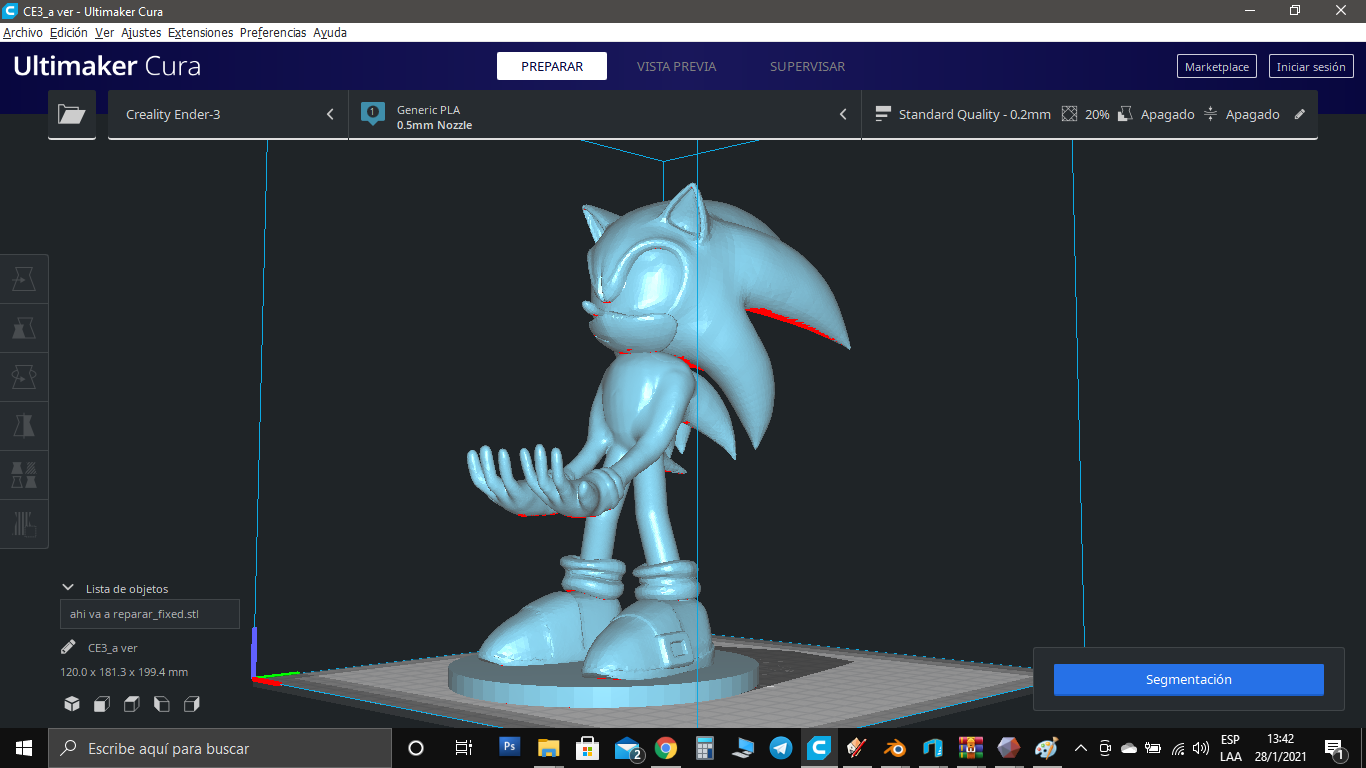Activate the Support Blocker tool
The image size is (1366, 768).
(24, 524)
